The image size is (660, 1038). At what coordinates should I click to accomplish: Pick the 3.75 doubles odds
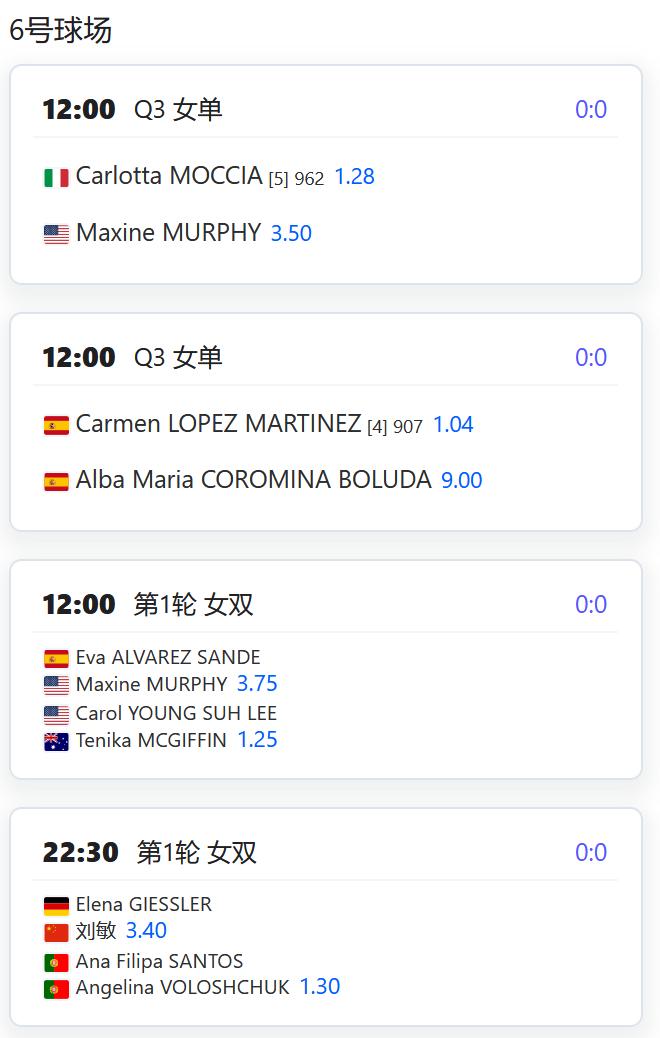(x=257, y=683)
